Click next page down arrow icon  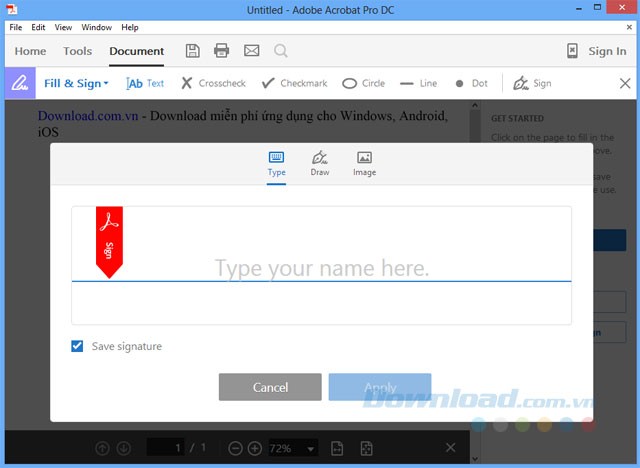pyautogui.click(x=124, y=448)
